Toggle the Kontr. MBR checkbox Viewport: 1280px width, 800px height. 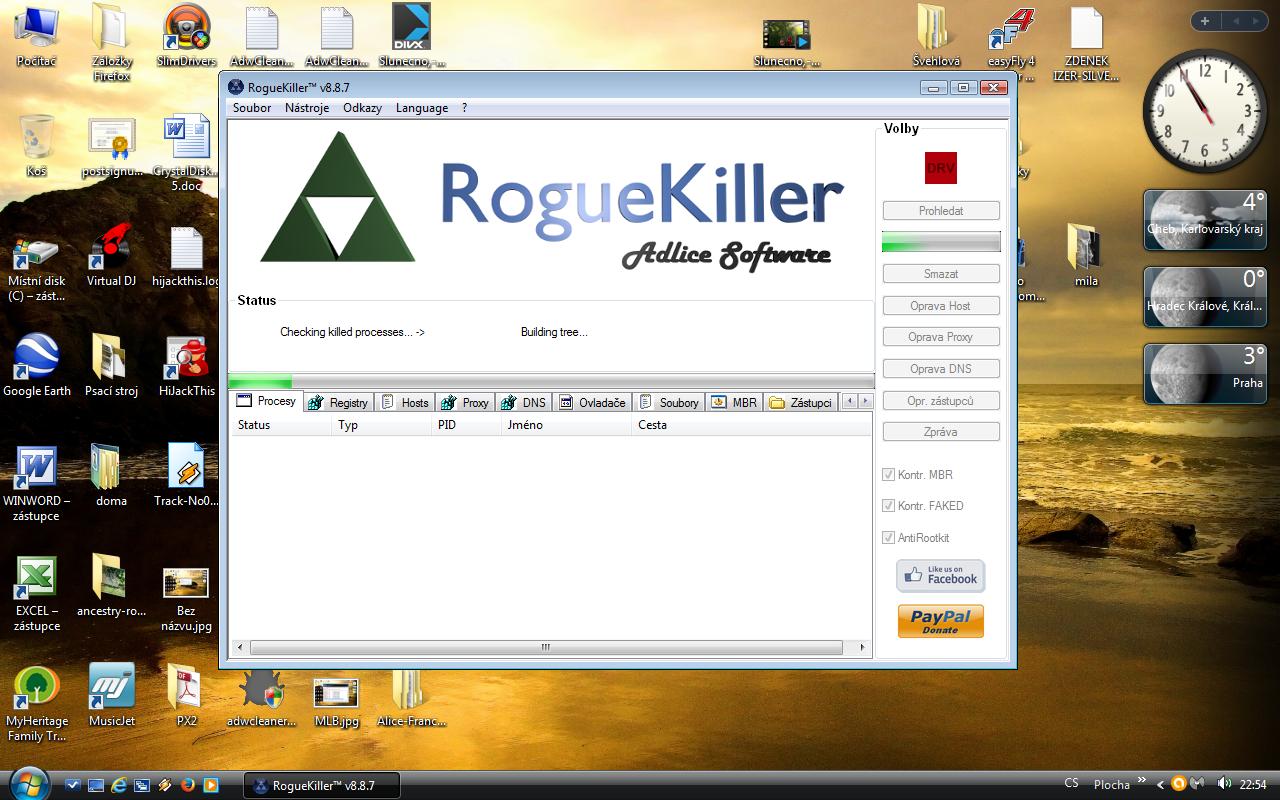coord(888,475)
